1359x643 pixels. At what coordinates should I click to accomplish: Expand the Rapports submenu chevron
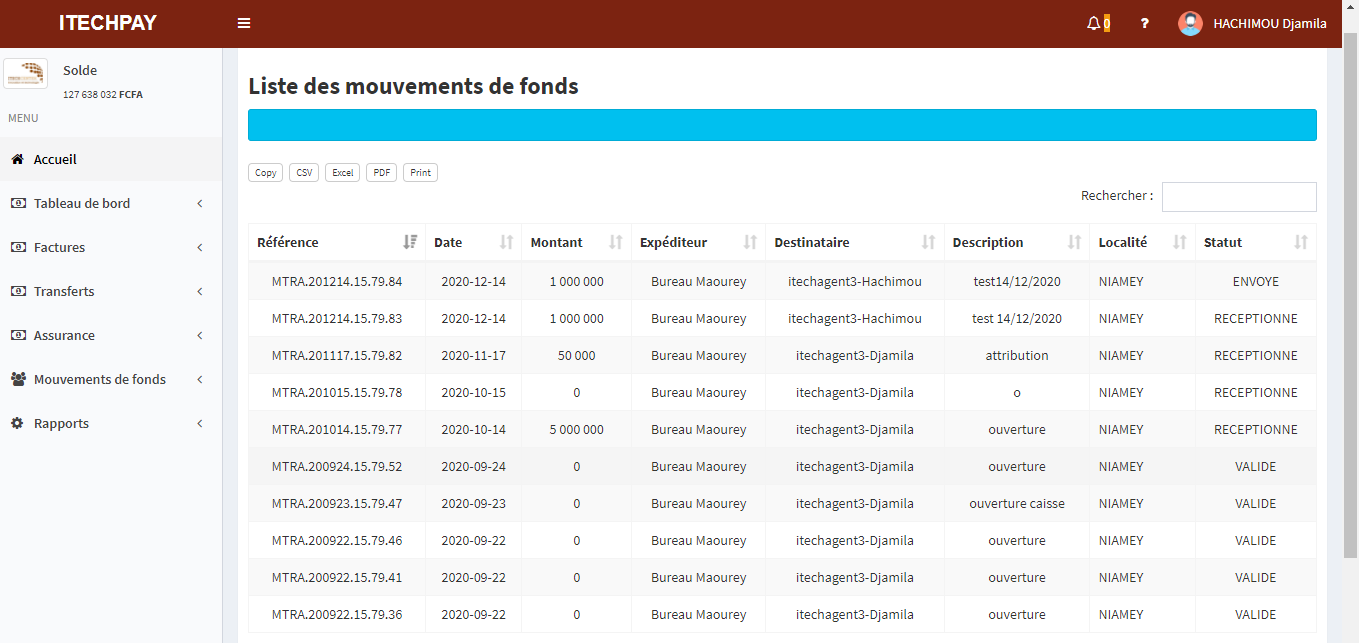tap(198, 423)
